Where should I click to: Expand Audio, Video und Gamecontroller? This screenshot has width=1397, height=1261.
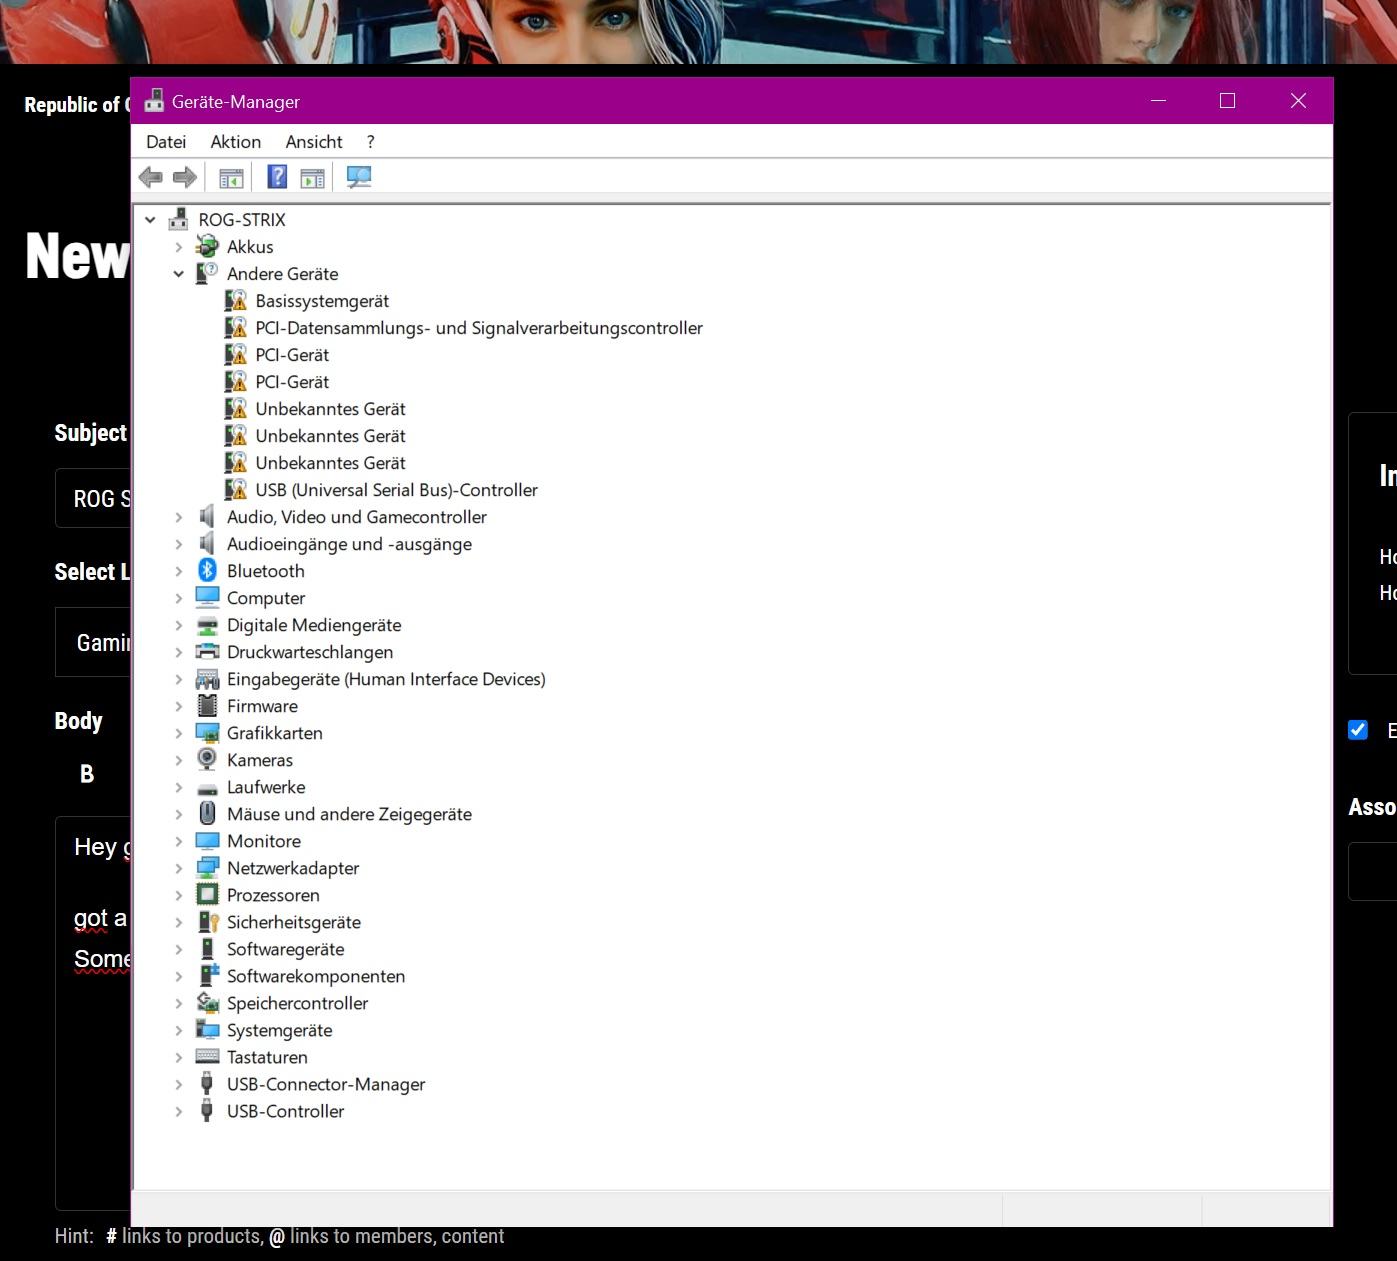(179, 516)
